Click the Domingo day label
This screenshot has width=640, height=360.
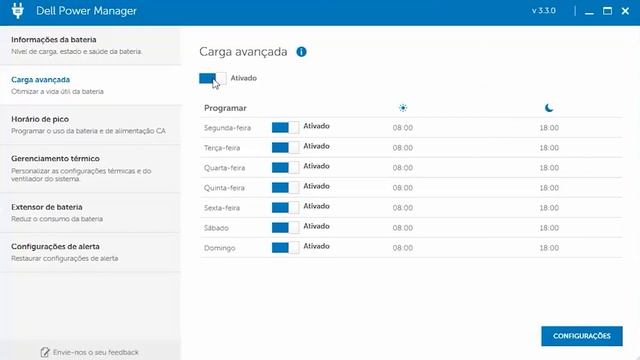click(x=220, y=248)
